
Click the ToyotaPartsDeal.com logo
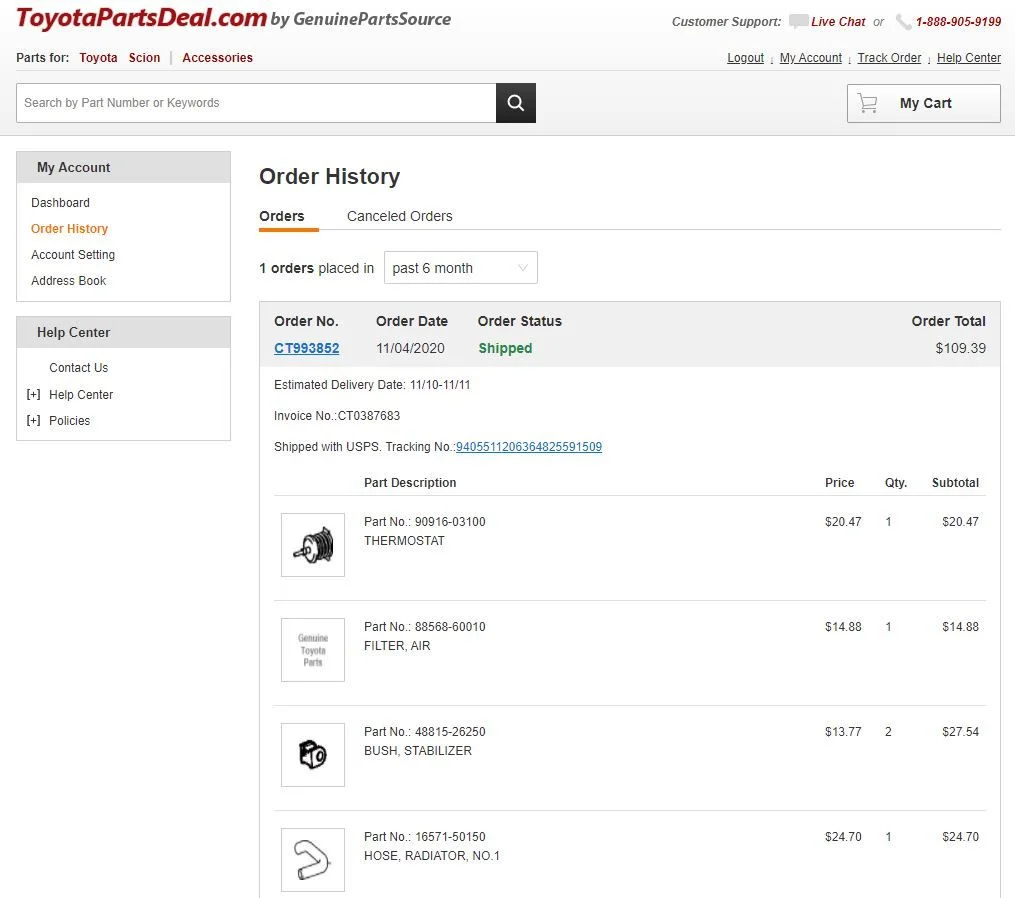141,18
